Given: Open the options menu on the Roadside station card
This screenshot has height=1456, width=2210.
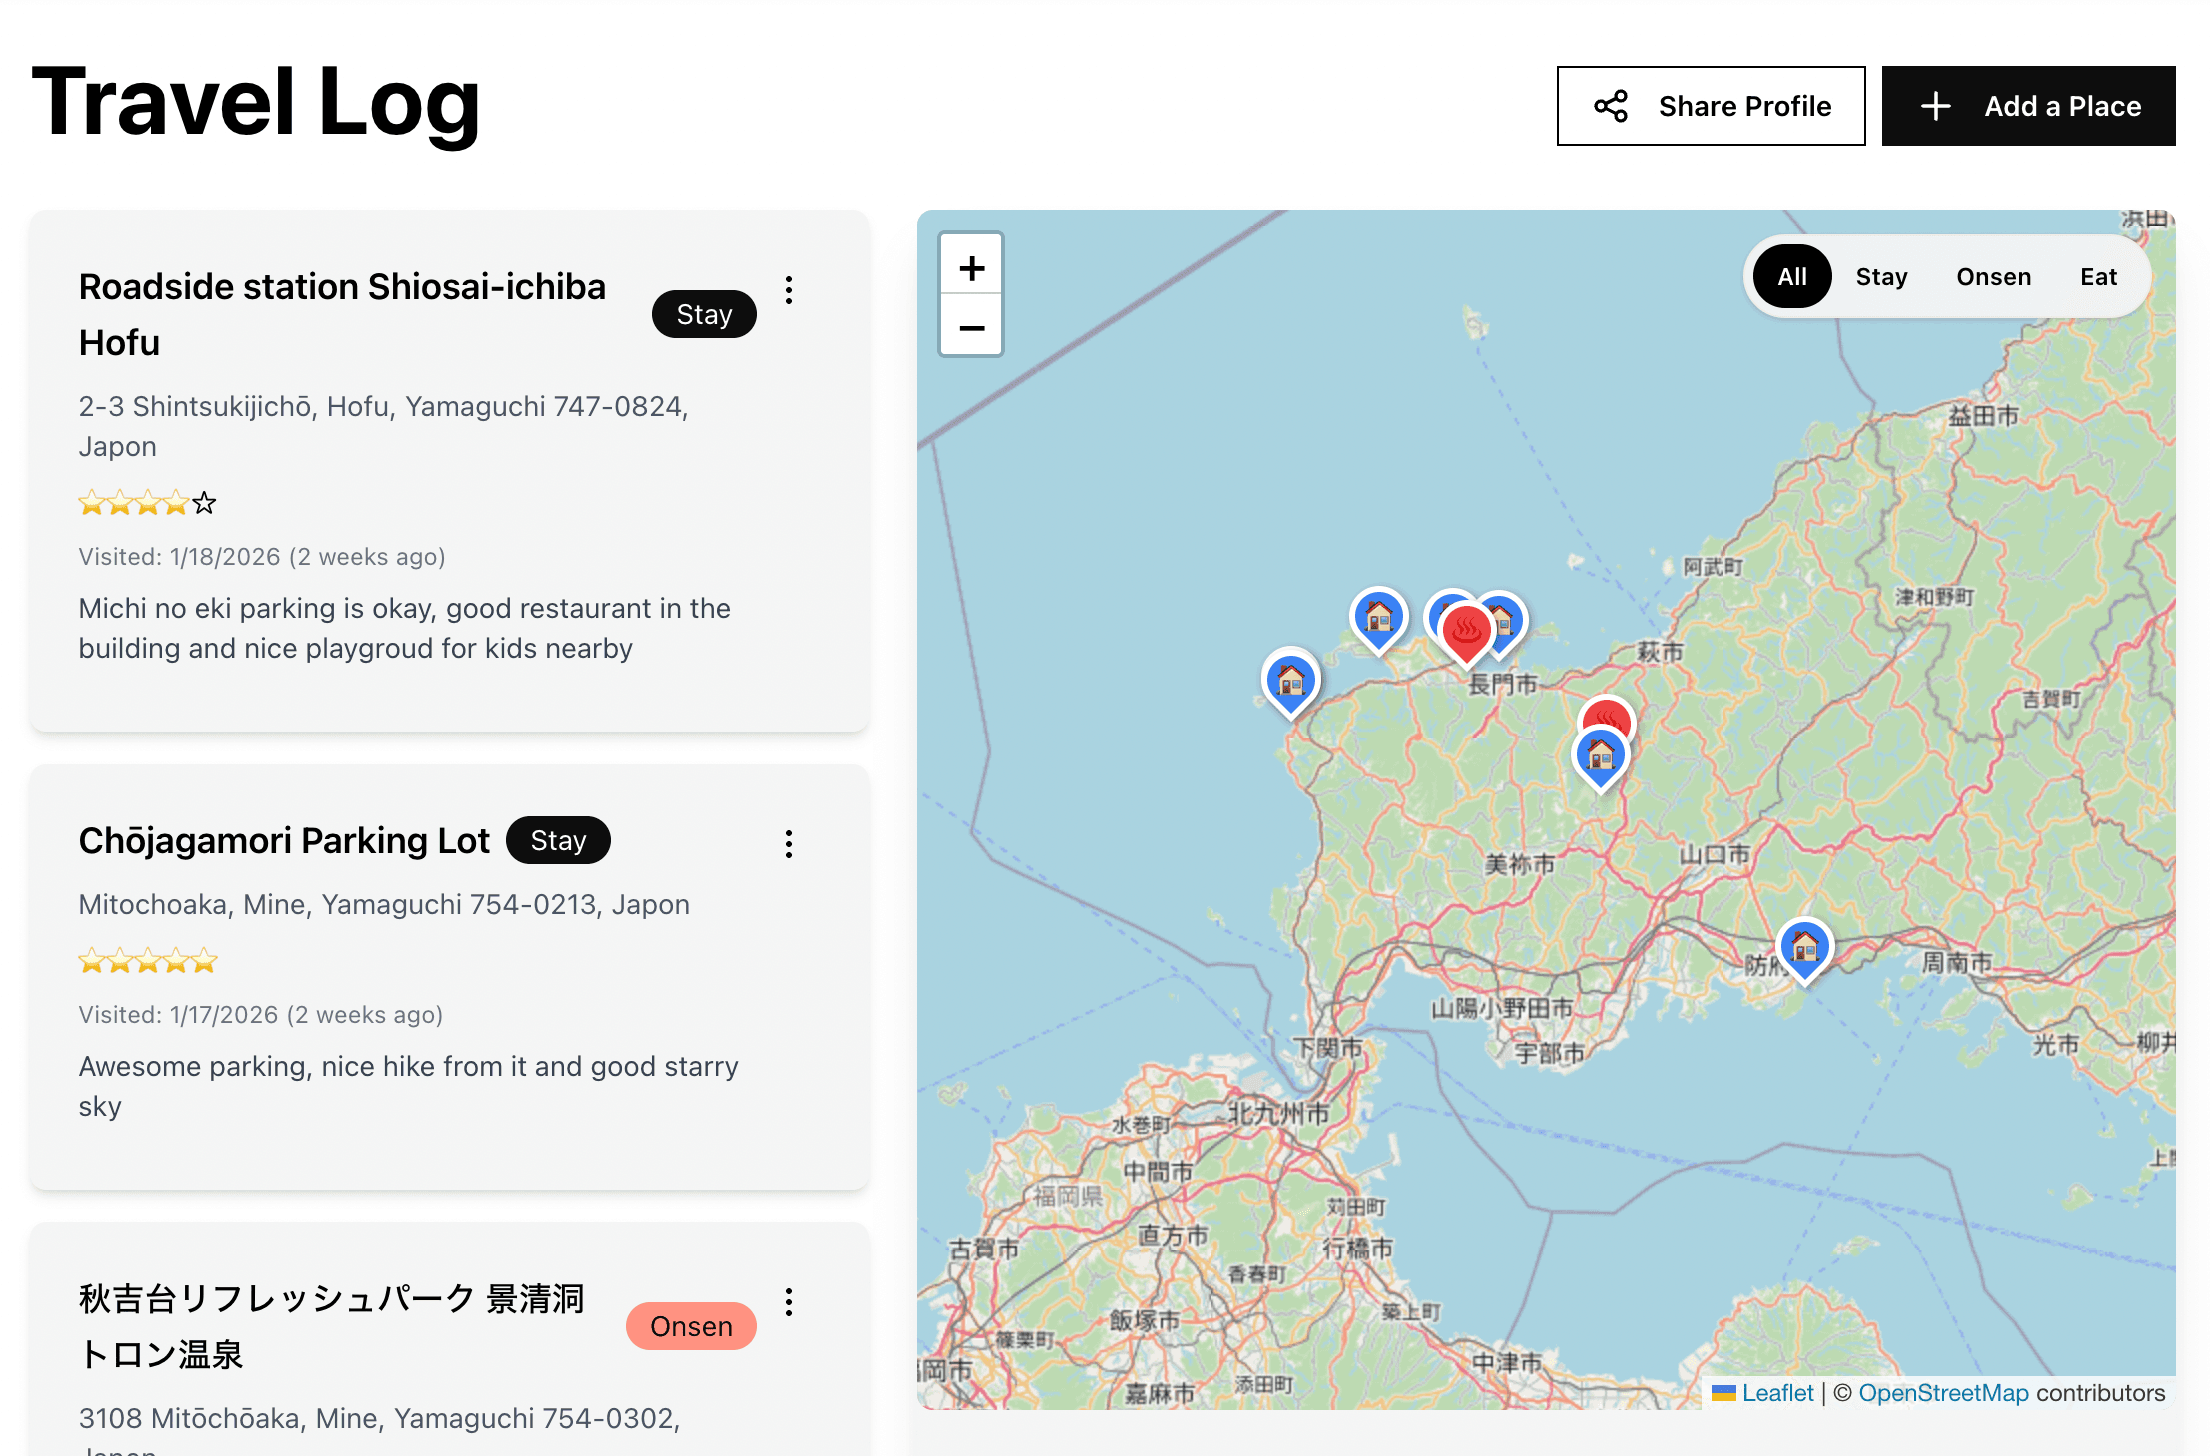Looking at the screenshot, I should point(789,291).
